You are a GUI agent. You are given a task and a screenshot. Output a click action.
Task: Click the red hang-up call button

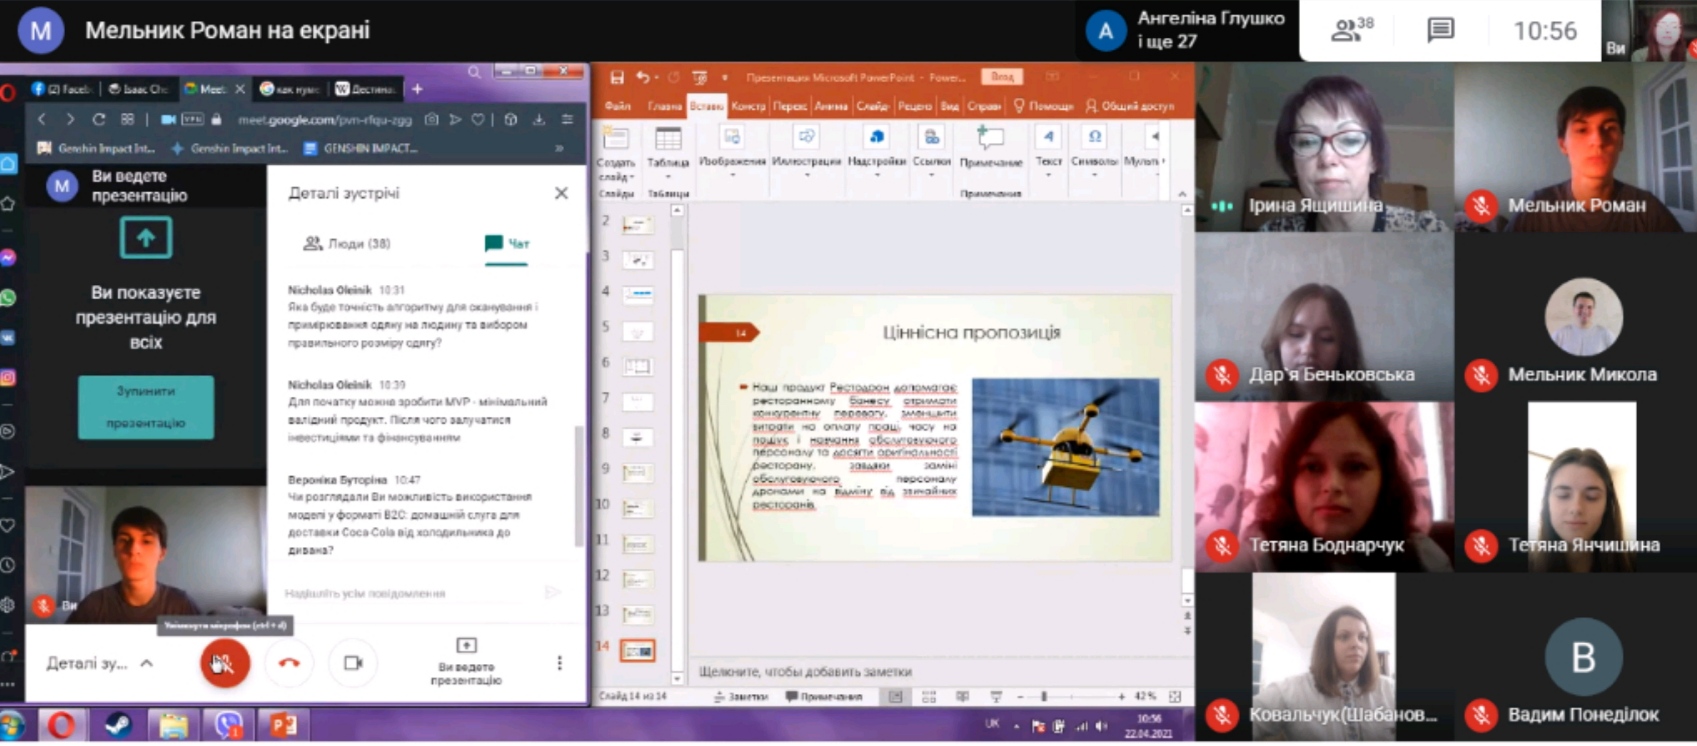(289, 663)
